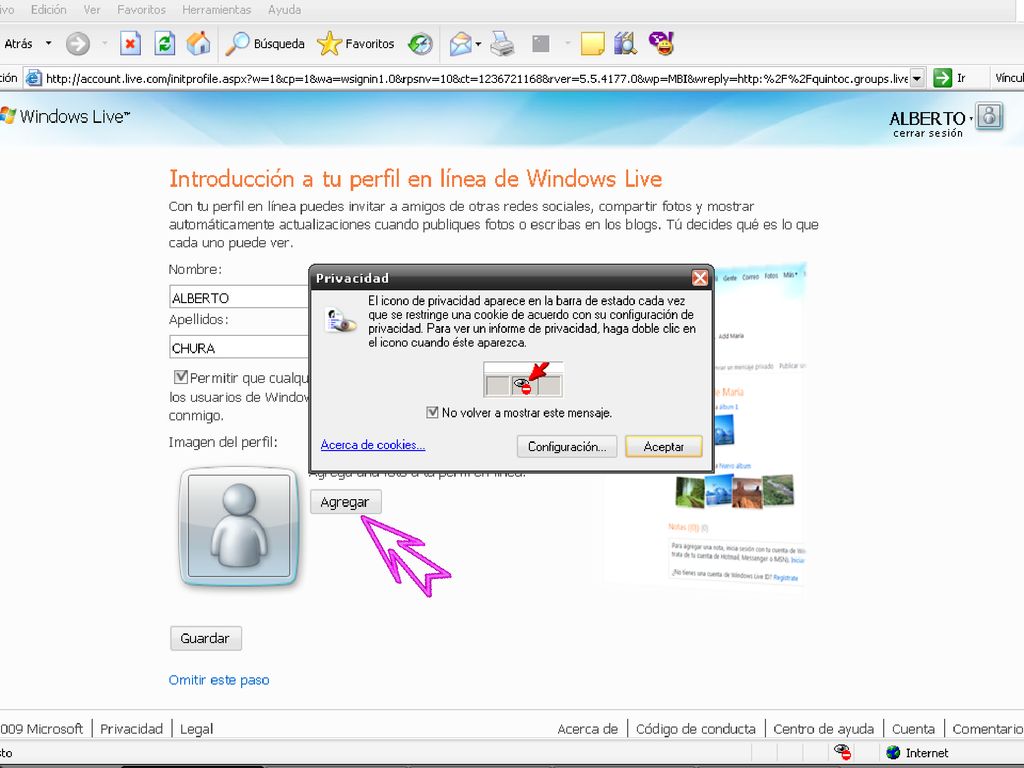Open the edit button dropdown arrow

click(x=567, y=44)
